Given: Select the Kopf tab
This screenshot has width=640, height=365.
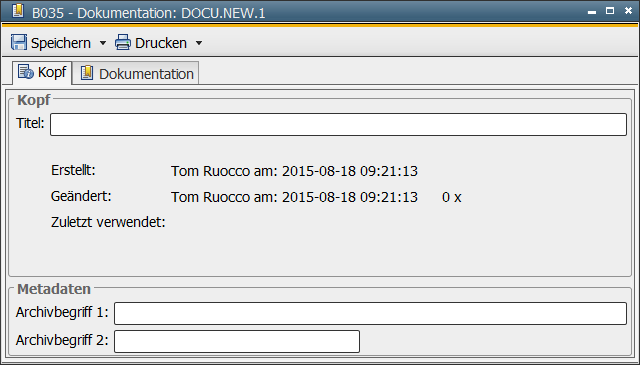Looking at the screenshot, I should [42, 73].
